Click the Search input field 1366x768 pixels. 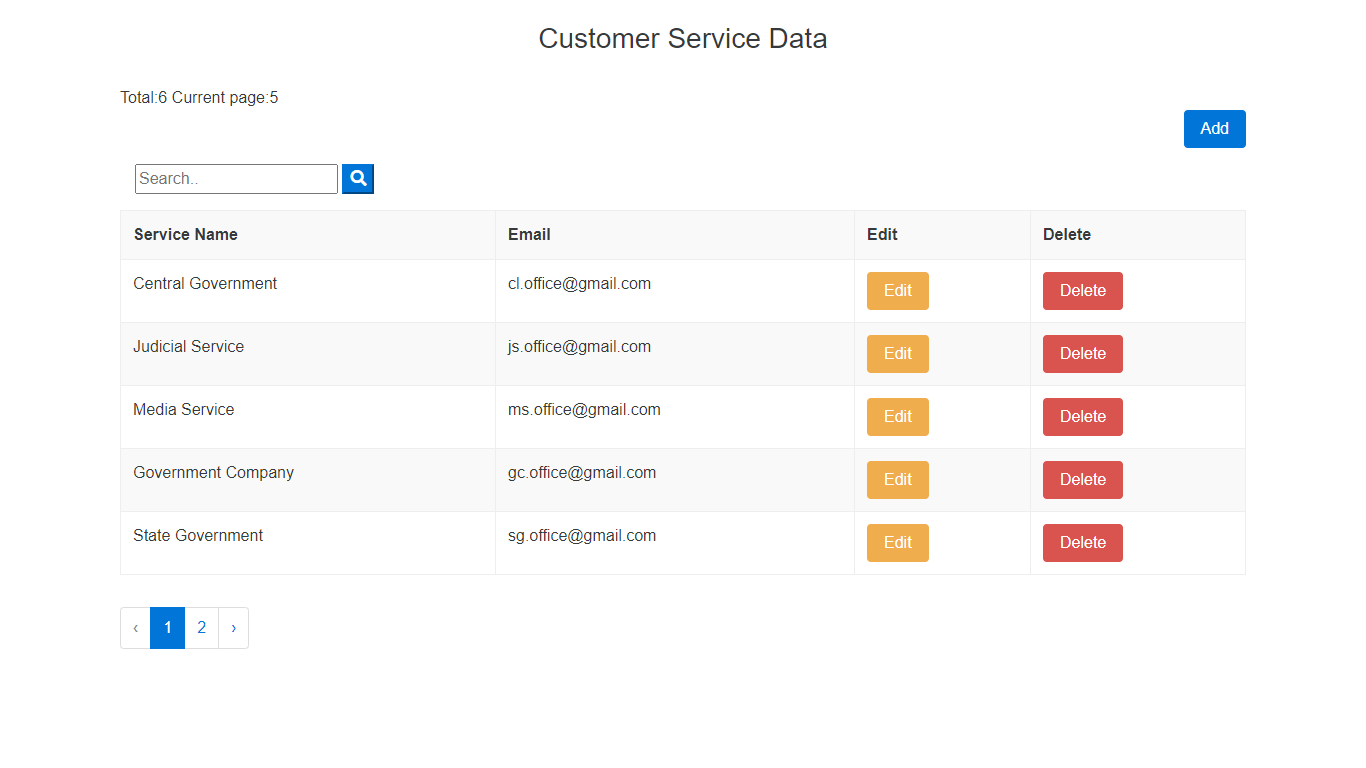click(x=236, y=179)
